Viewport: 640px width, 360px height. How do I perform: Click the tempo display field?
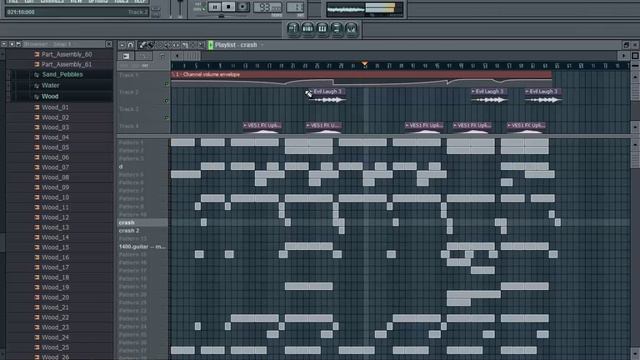click(267, 7)
